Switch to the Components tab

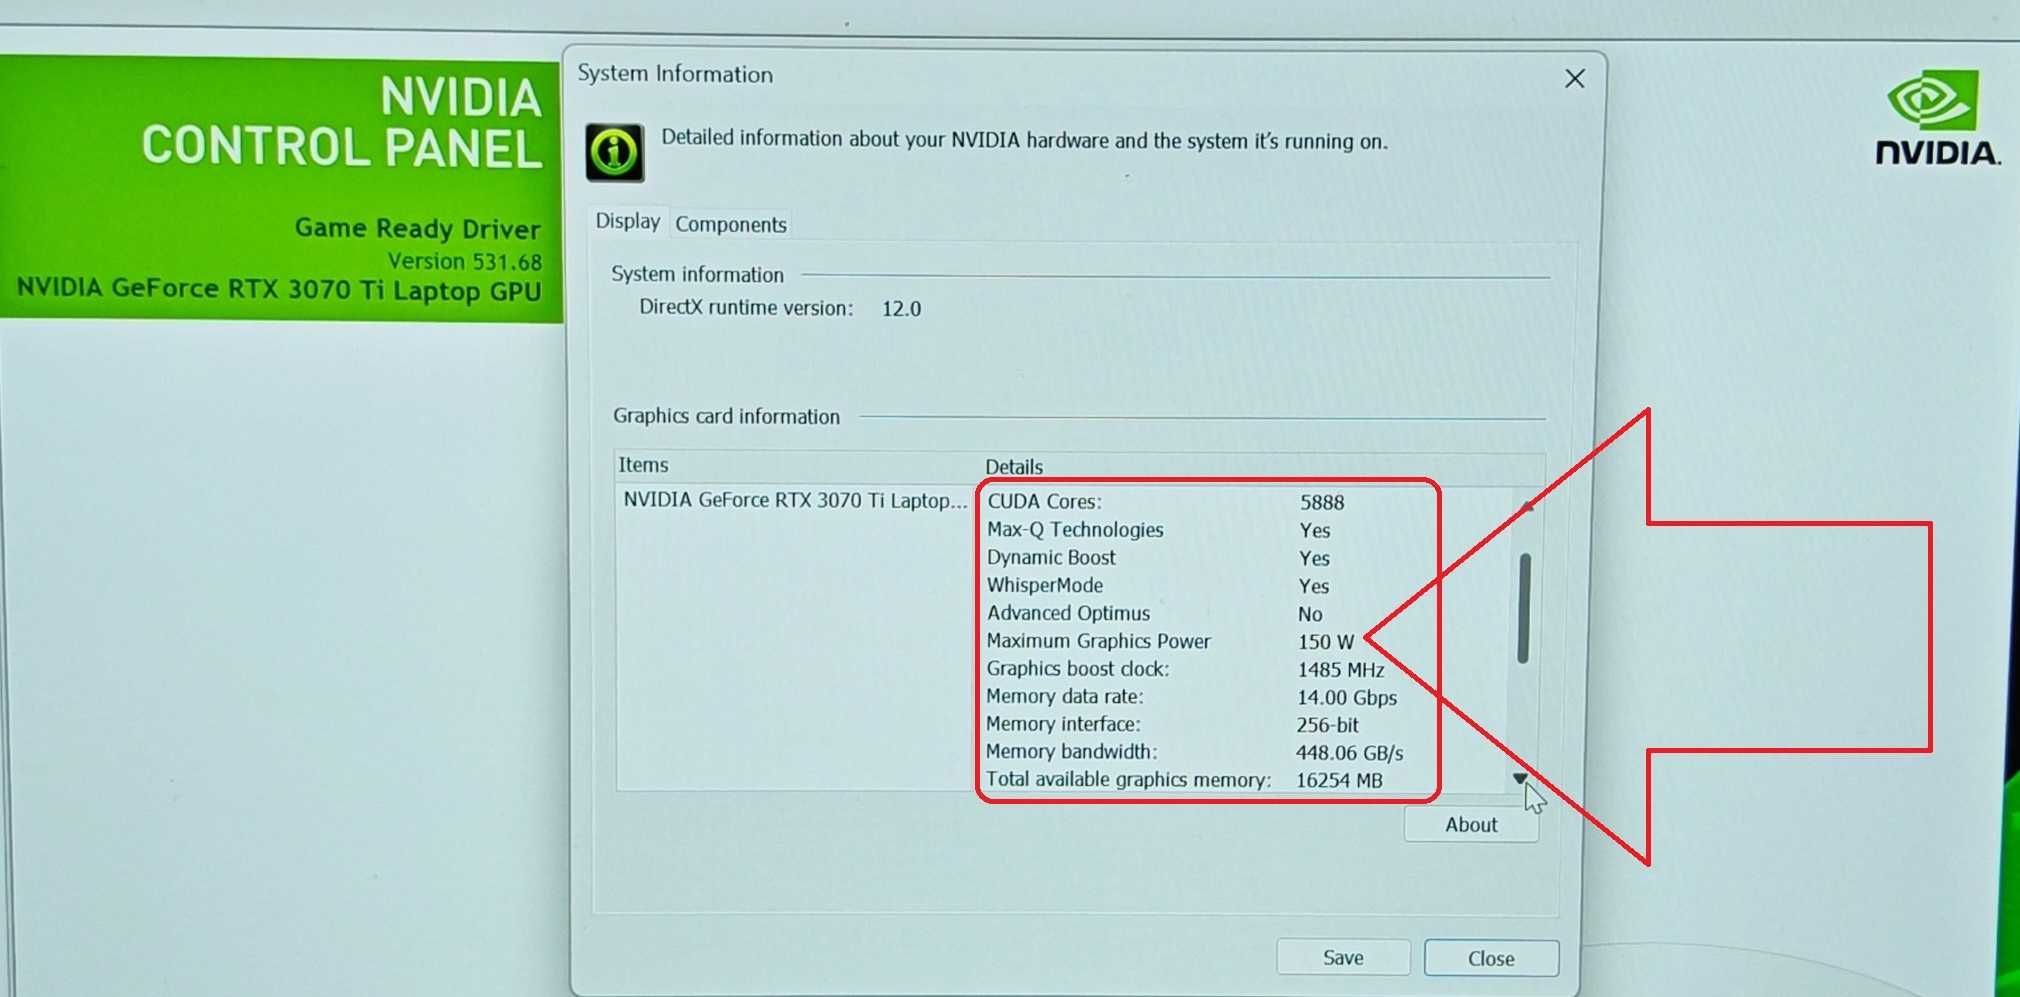point(731,224)
